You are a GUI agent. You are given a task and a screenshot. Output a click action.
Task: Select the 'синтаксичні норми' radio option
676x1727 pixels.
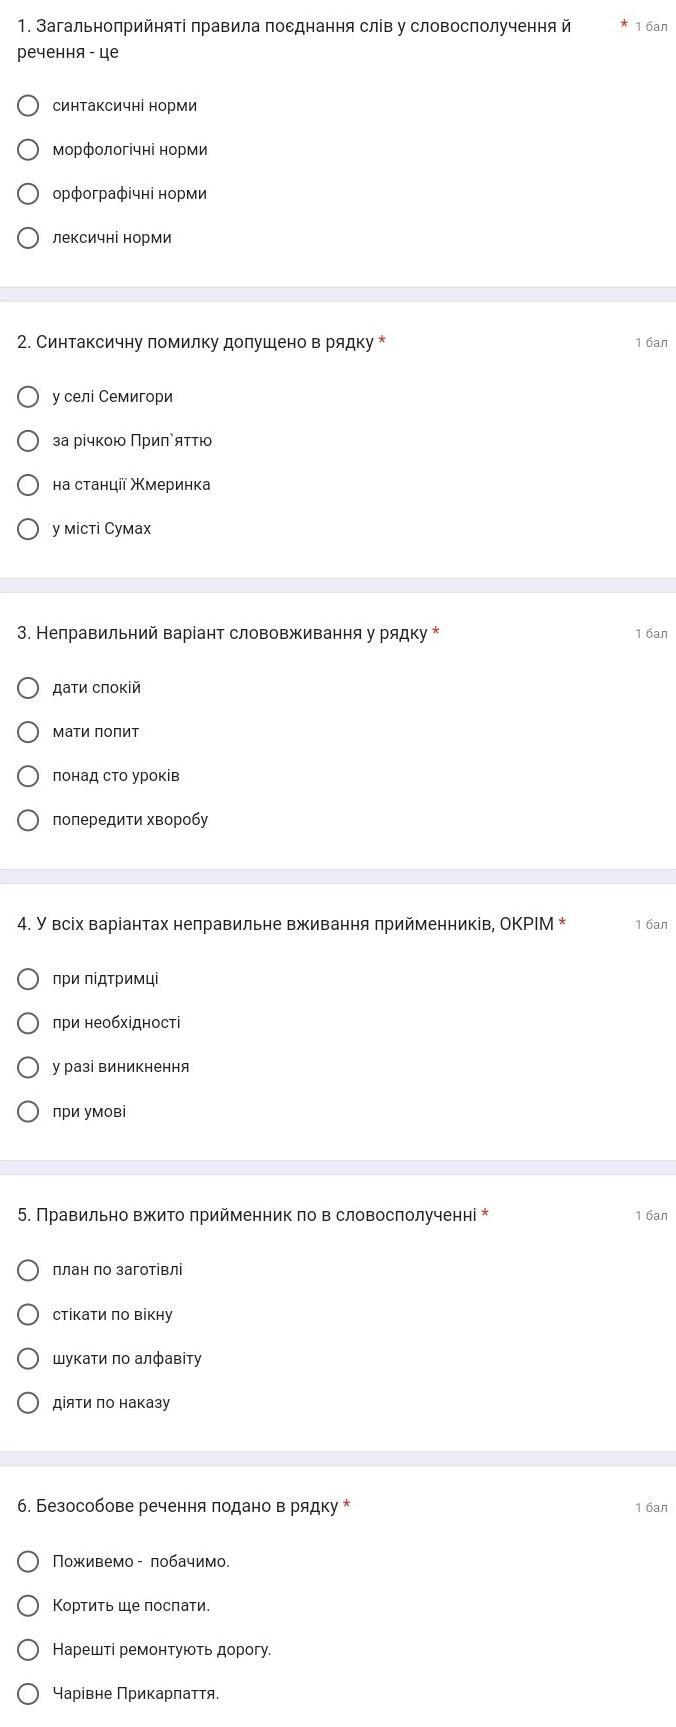29,106
